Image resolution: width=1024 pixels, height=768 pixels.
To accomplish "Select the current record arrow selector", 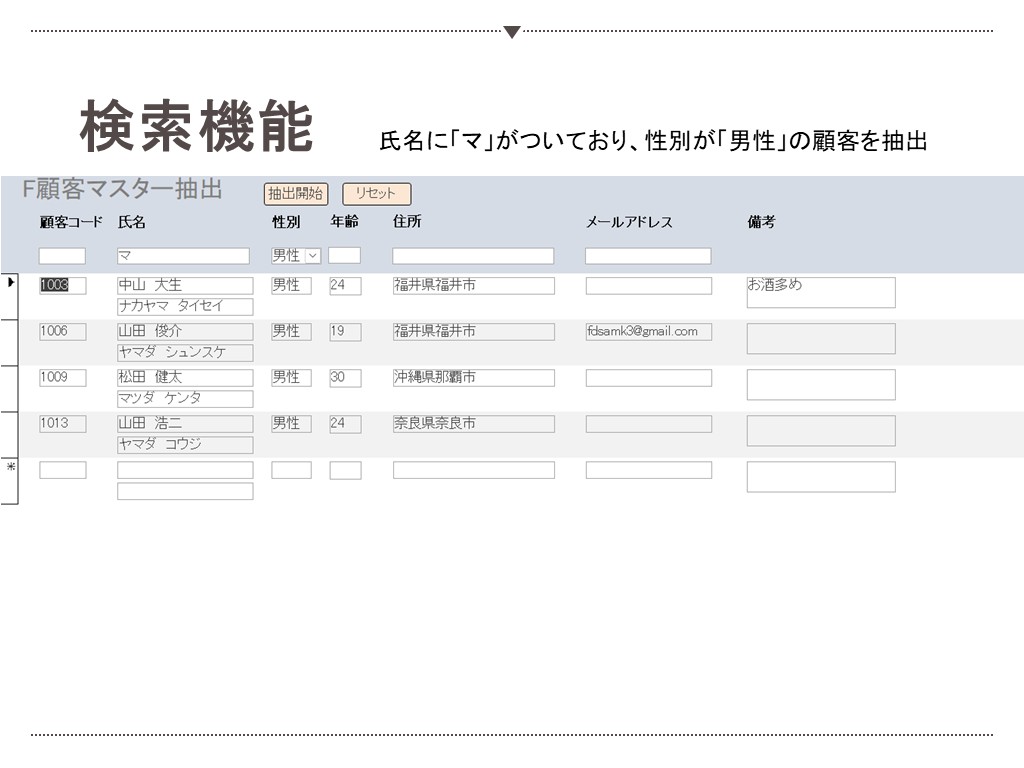I will pos(10,284).
